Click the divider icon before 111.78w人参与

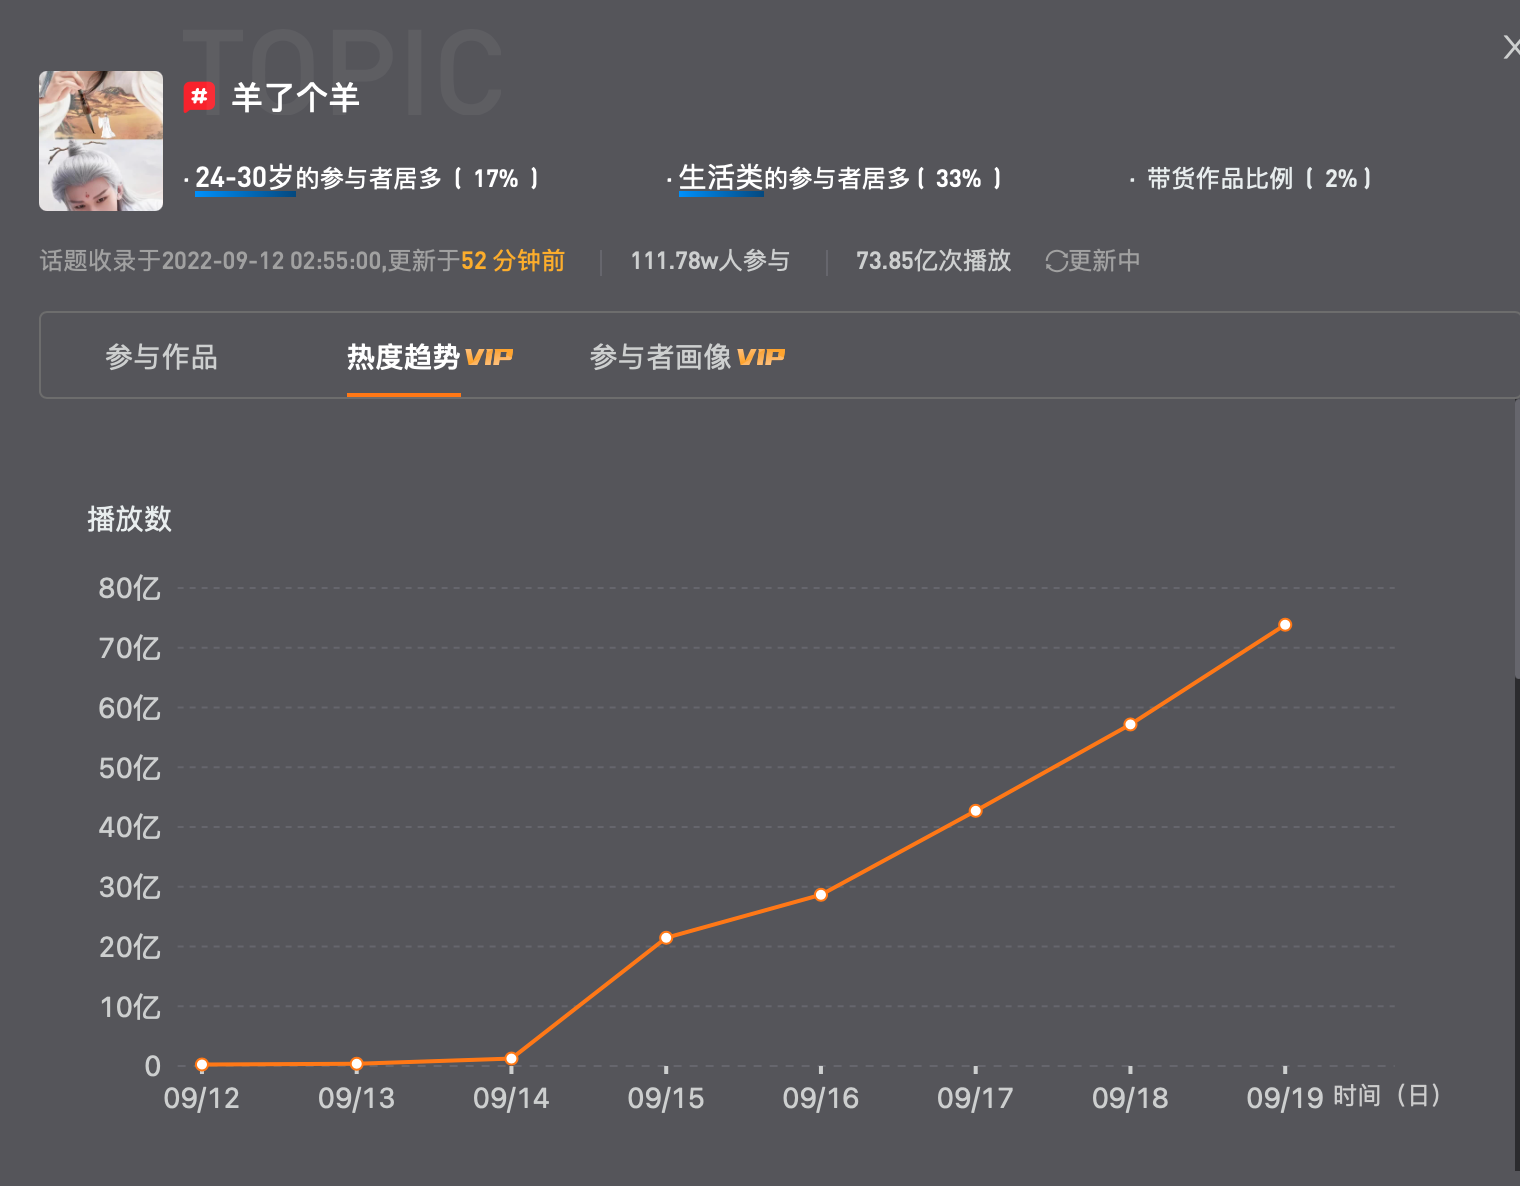point(600,260)
